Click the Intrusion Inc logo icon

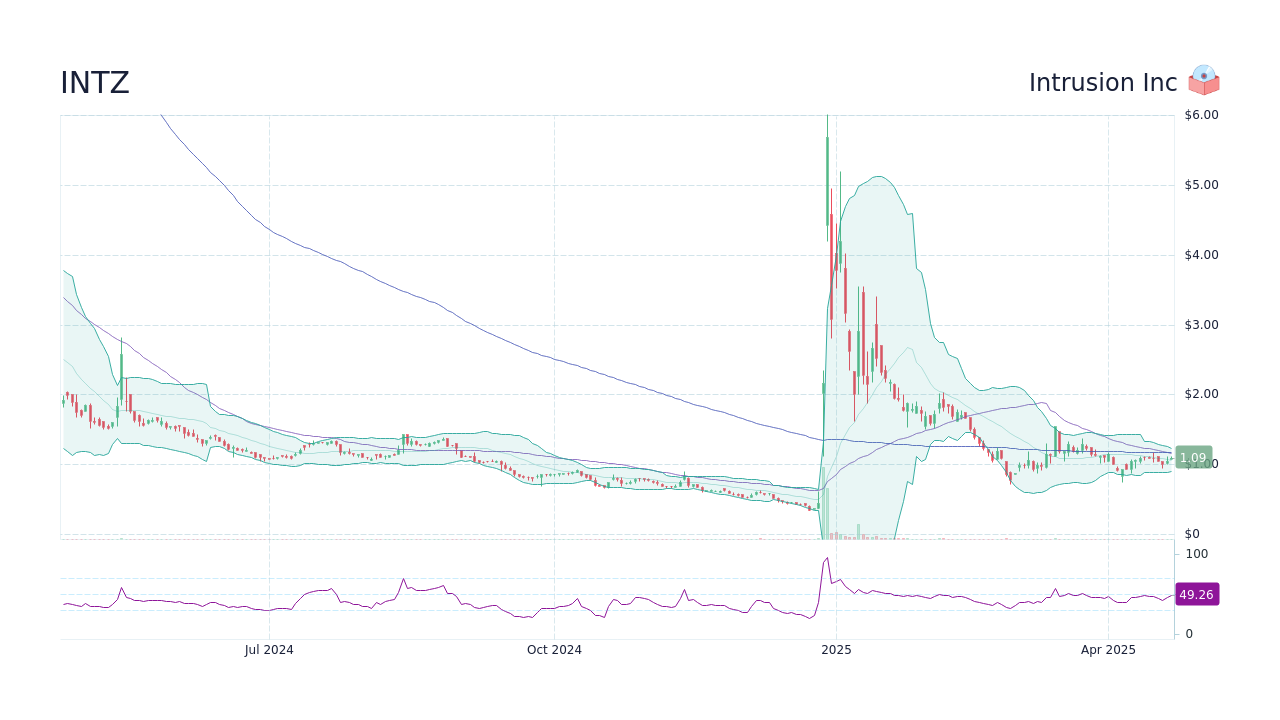pos(1204,81)
